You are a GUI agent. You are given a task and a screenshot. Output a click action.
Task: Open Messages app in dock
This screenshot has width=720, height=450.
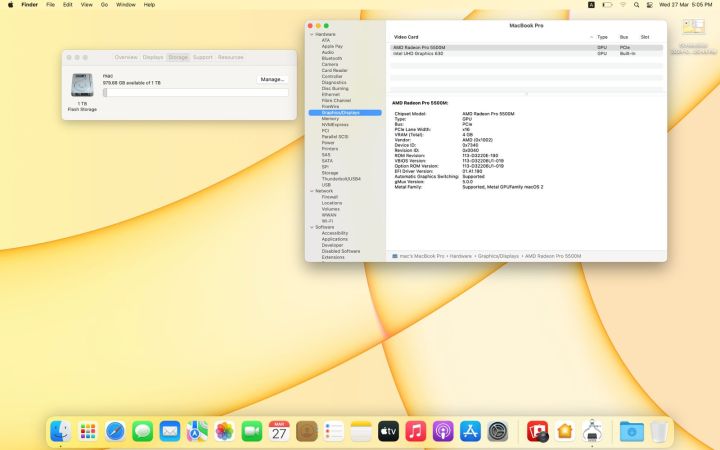click(142, 431)
